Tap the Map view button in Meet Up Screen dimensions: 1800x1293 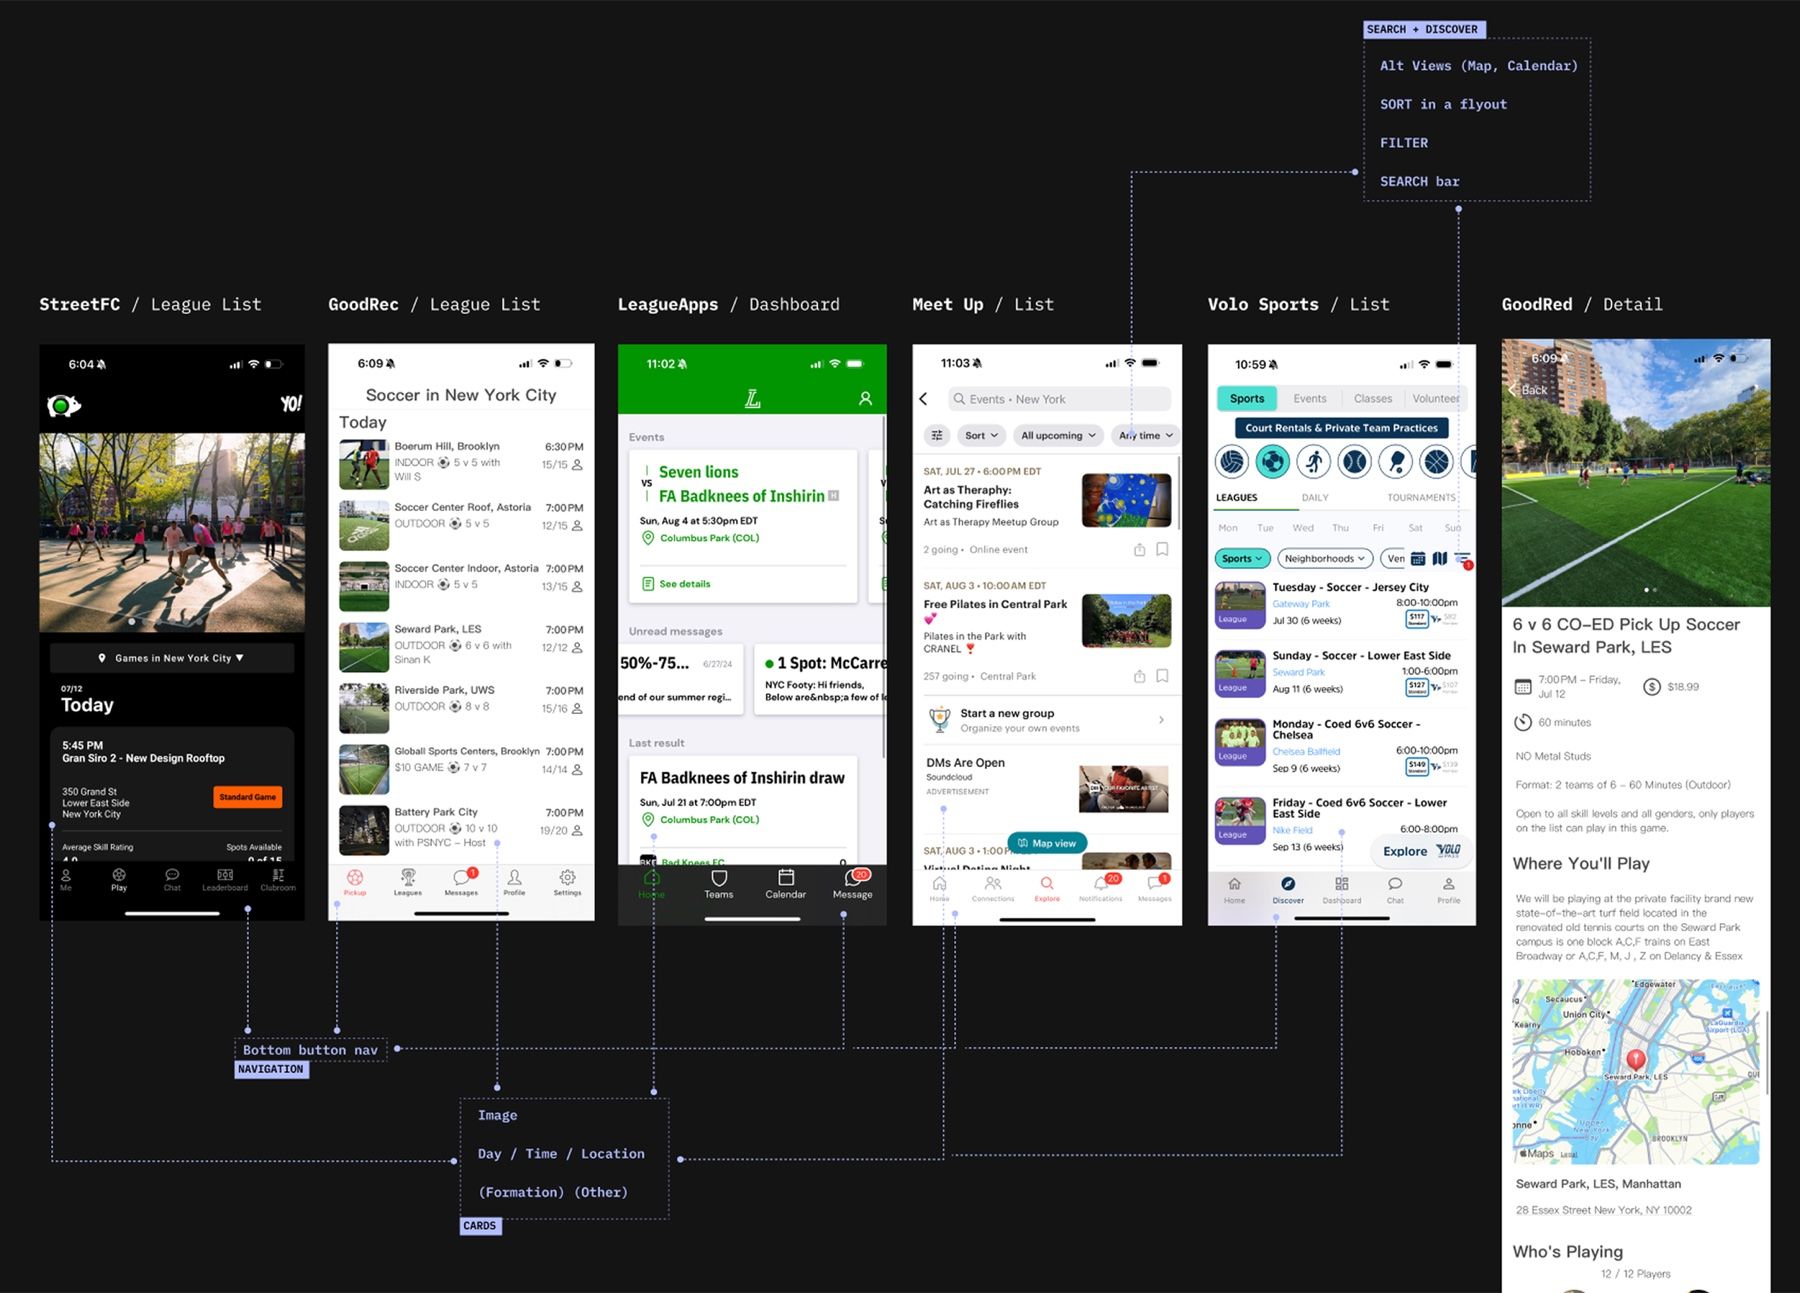click(x=1047, y=843)
